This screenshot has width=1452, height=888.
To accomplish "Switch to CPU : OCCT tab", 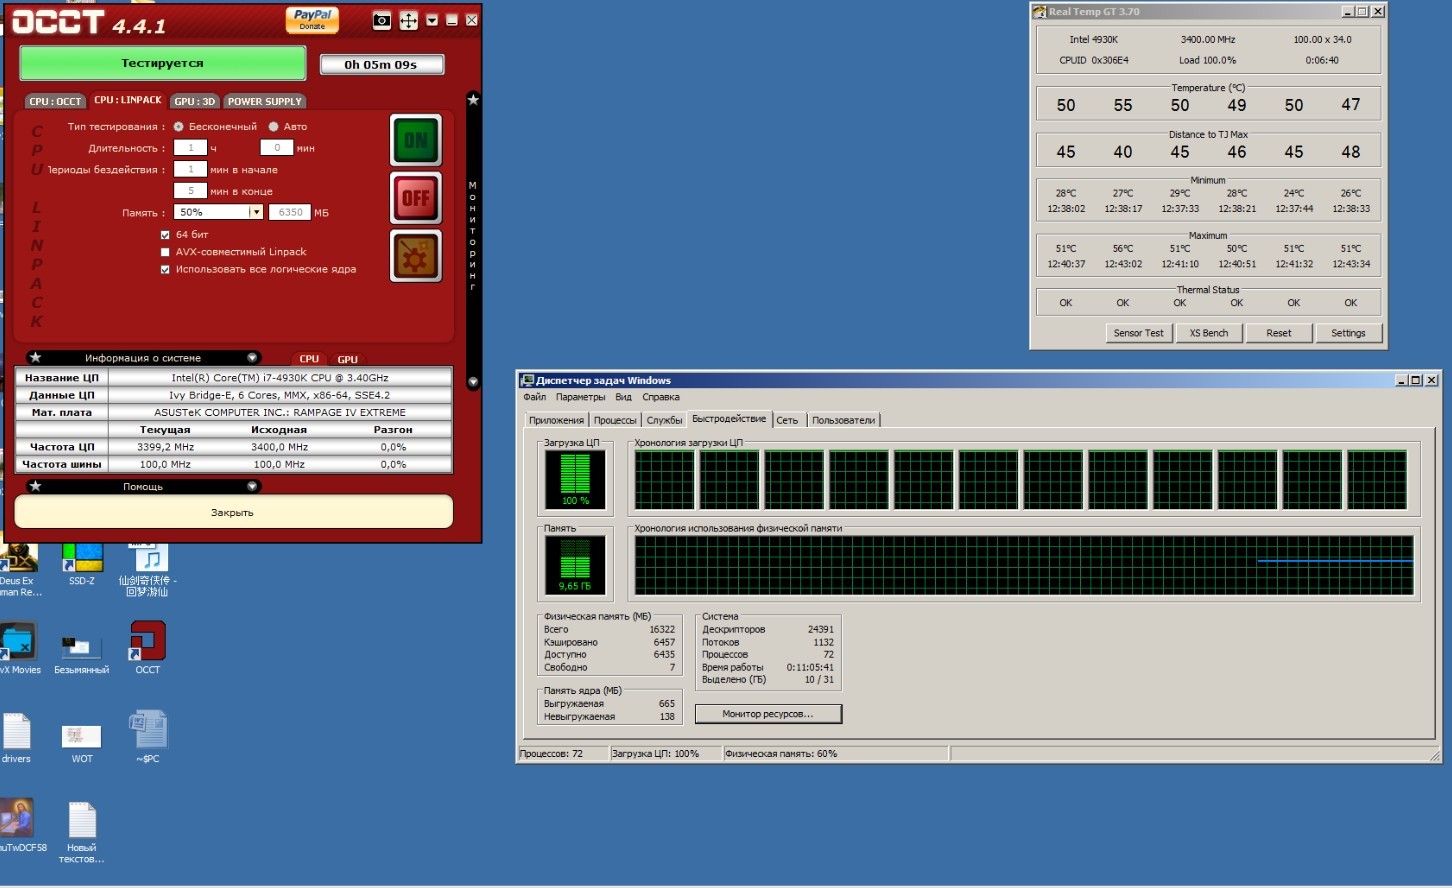I will pos(55,101).
